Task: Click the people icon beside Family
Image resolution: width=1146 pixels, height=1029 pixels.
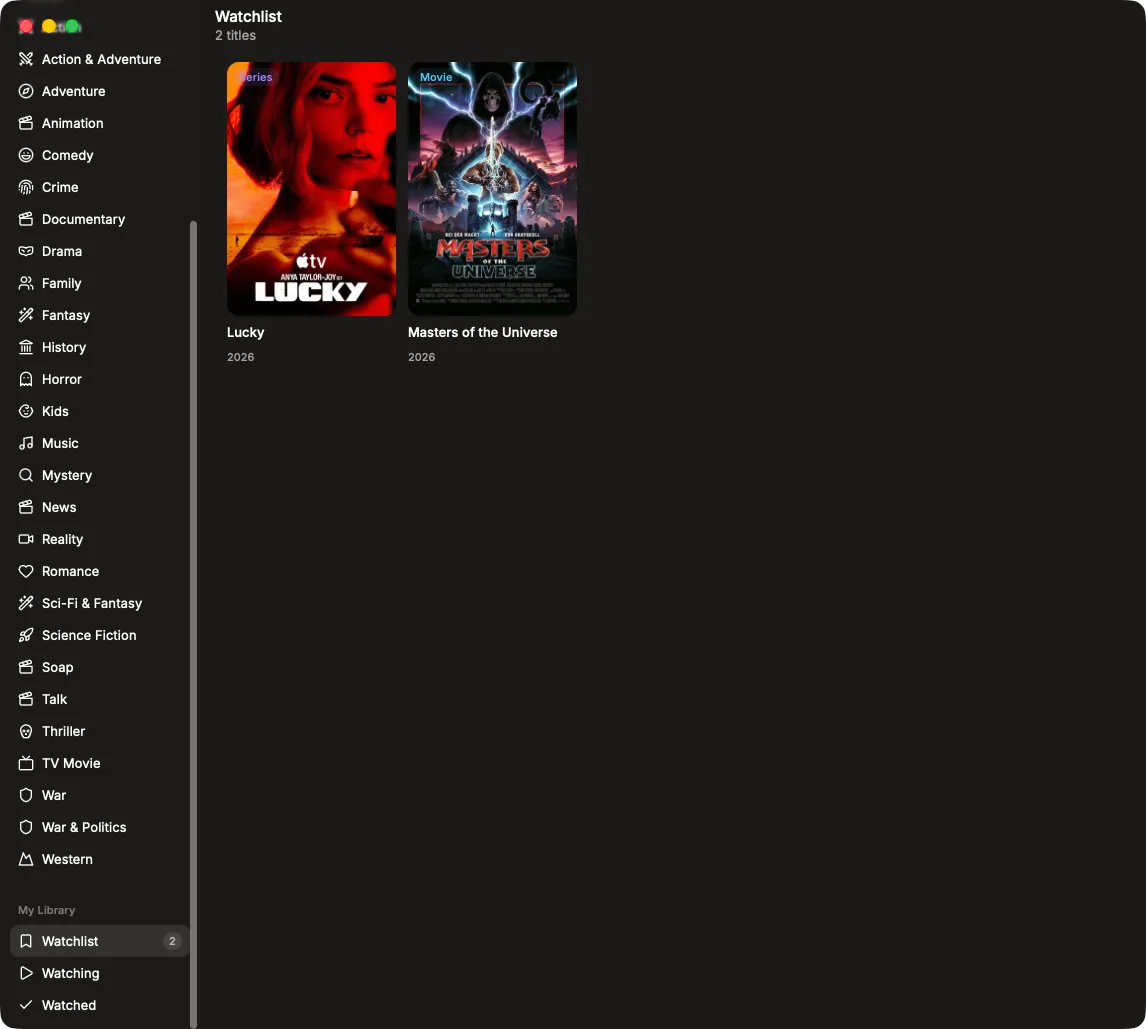Action: [x=26, y=283]
